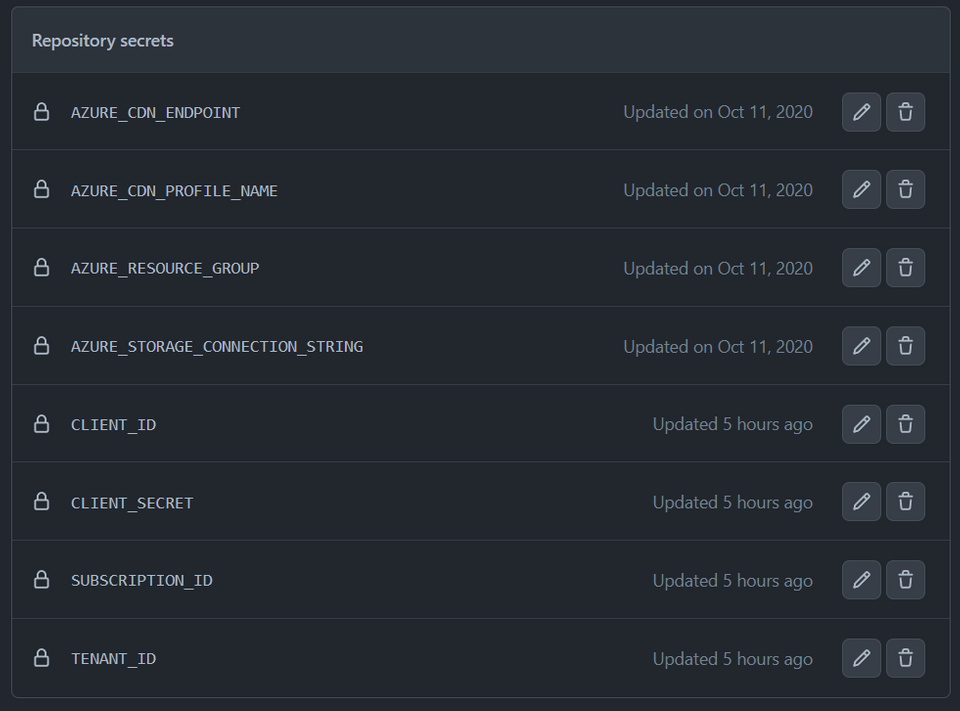Screen dimensions: 960x711
Task: Delete the TENANT_ID secret
Action: (905, 658)
